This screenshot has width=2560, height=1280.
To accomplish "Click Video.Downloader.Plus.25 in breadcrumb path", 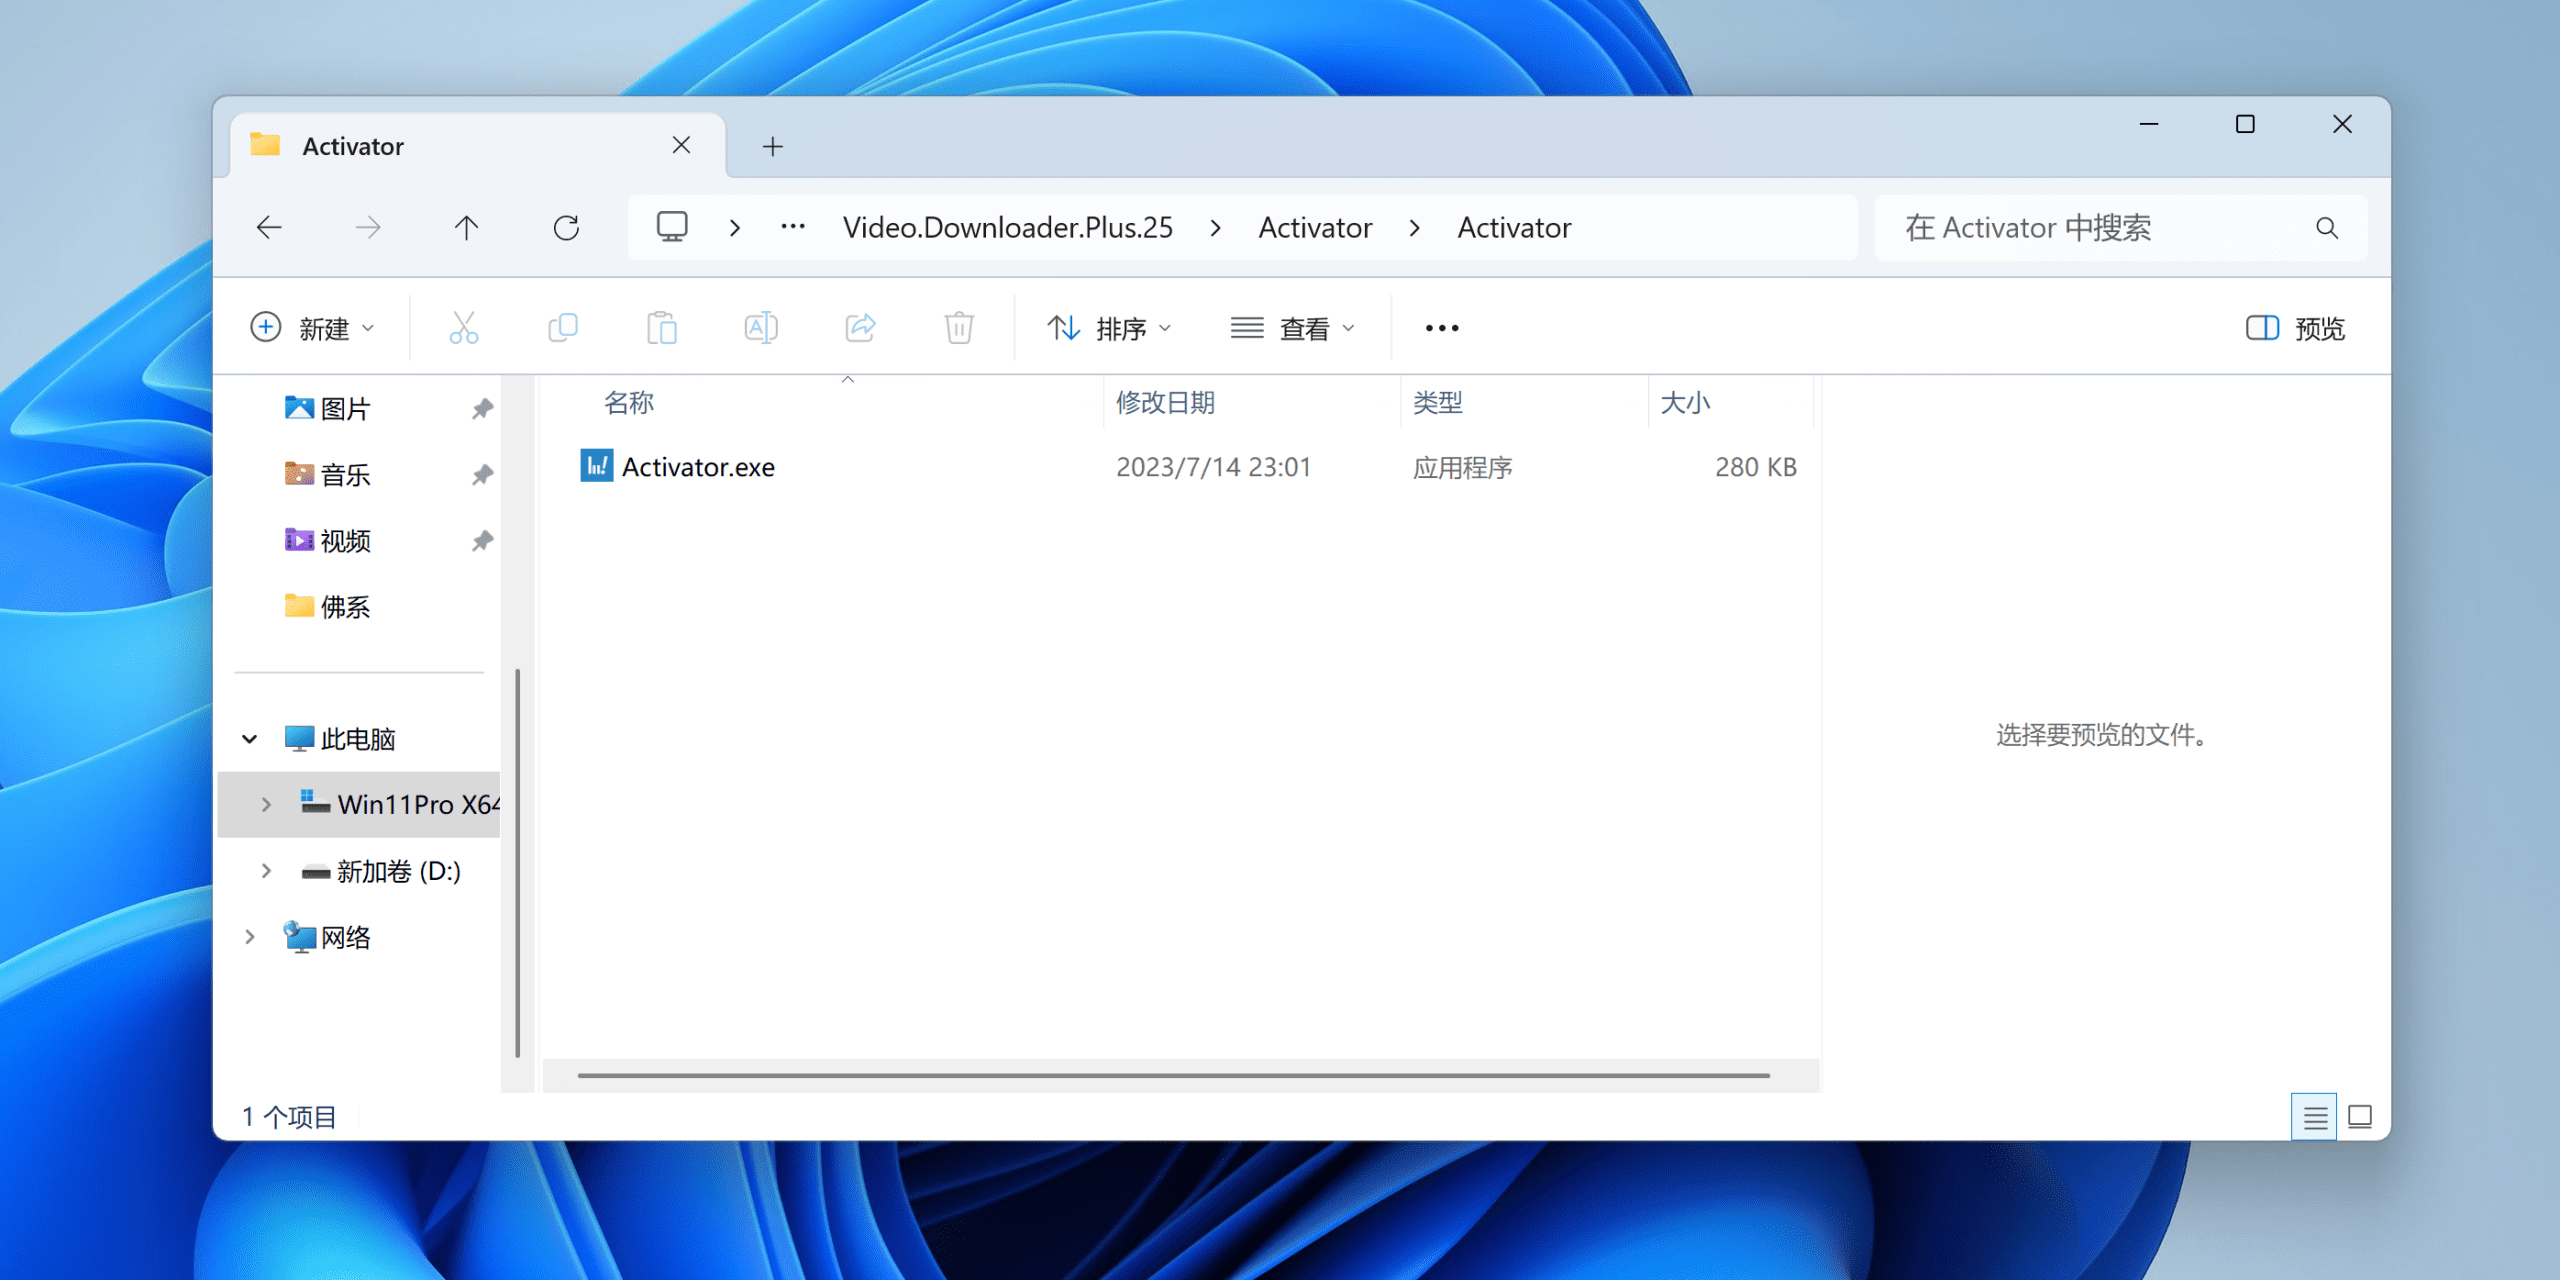I will (x=1007, y=228).
